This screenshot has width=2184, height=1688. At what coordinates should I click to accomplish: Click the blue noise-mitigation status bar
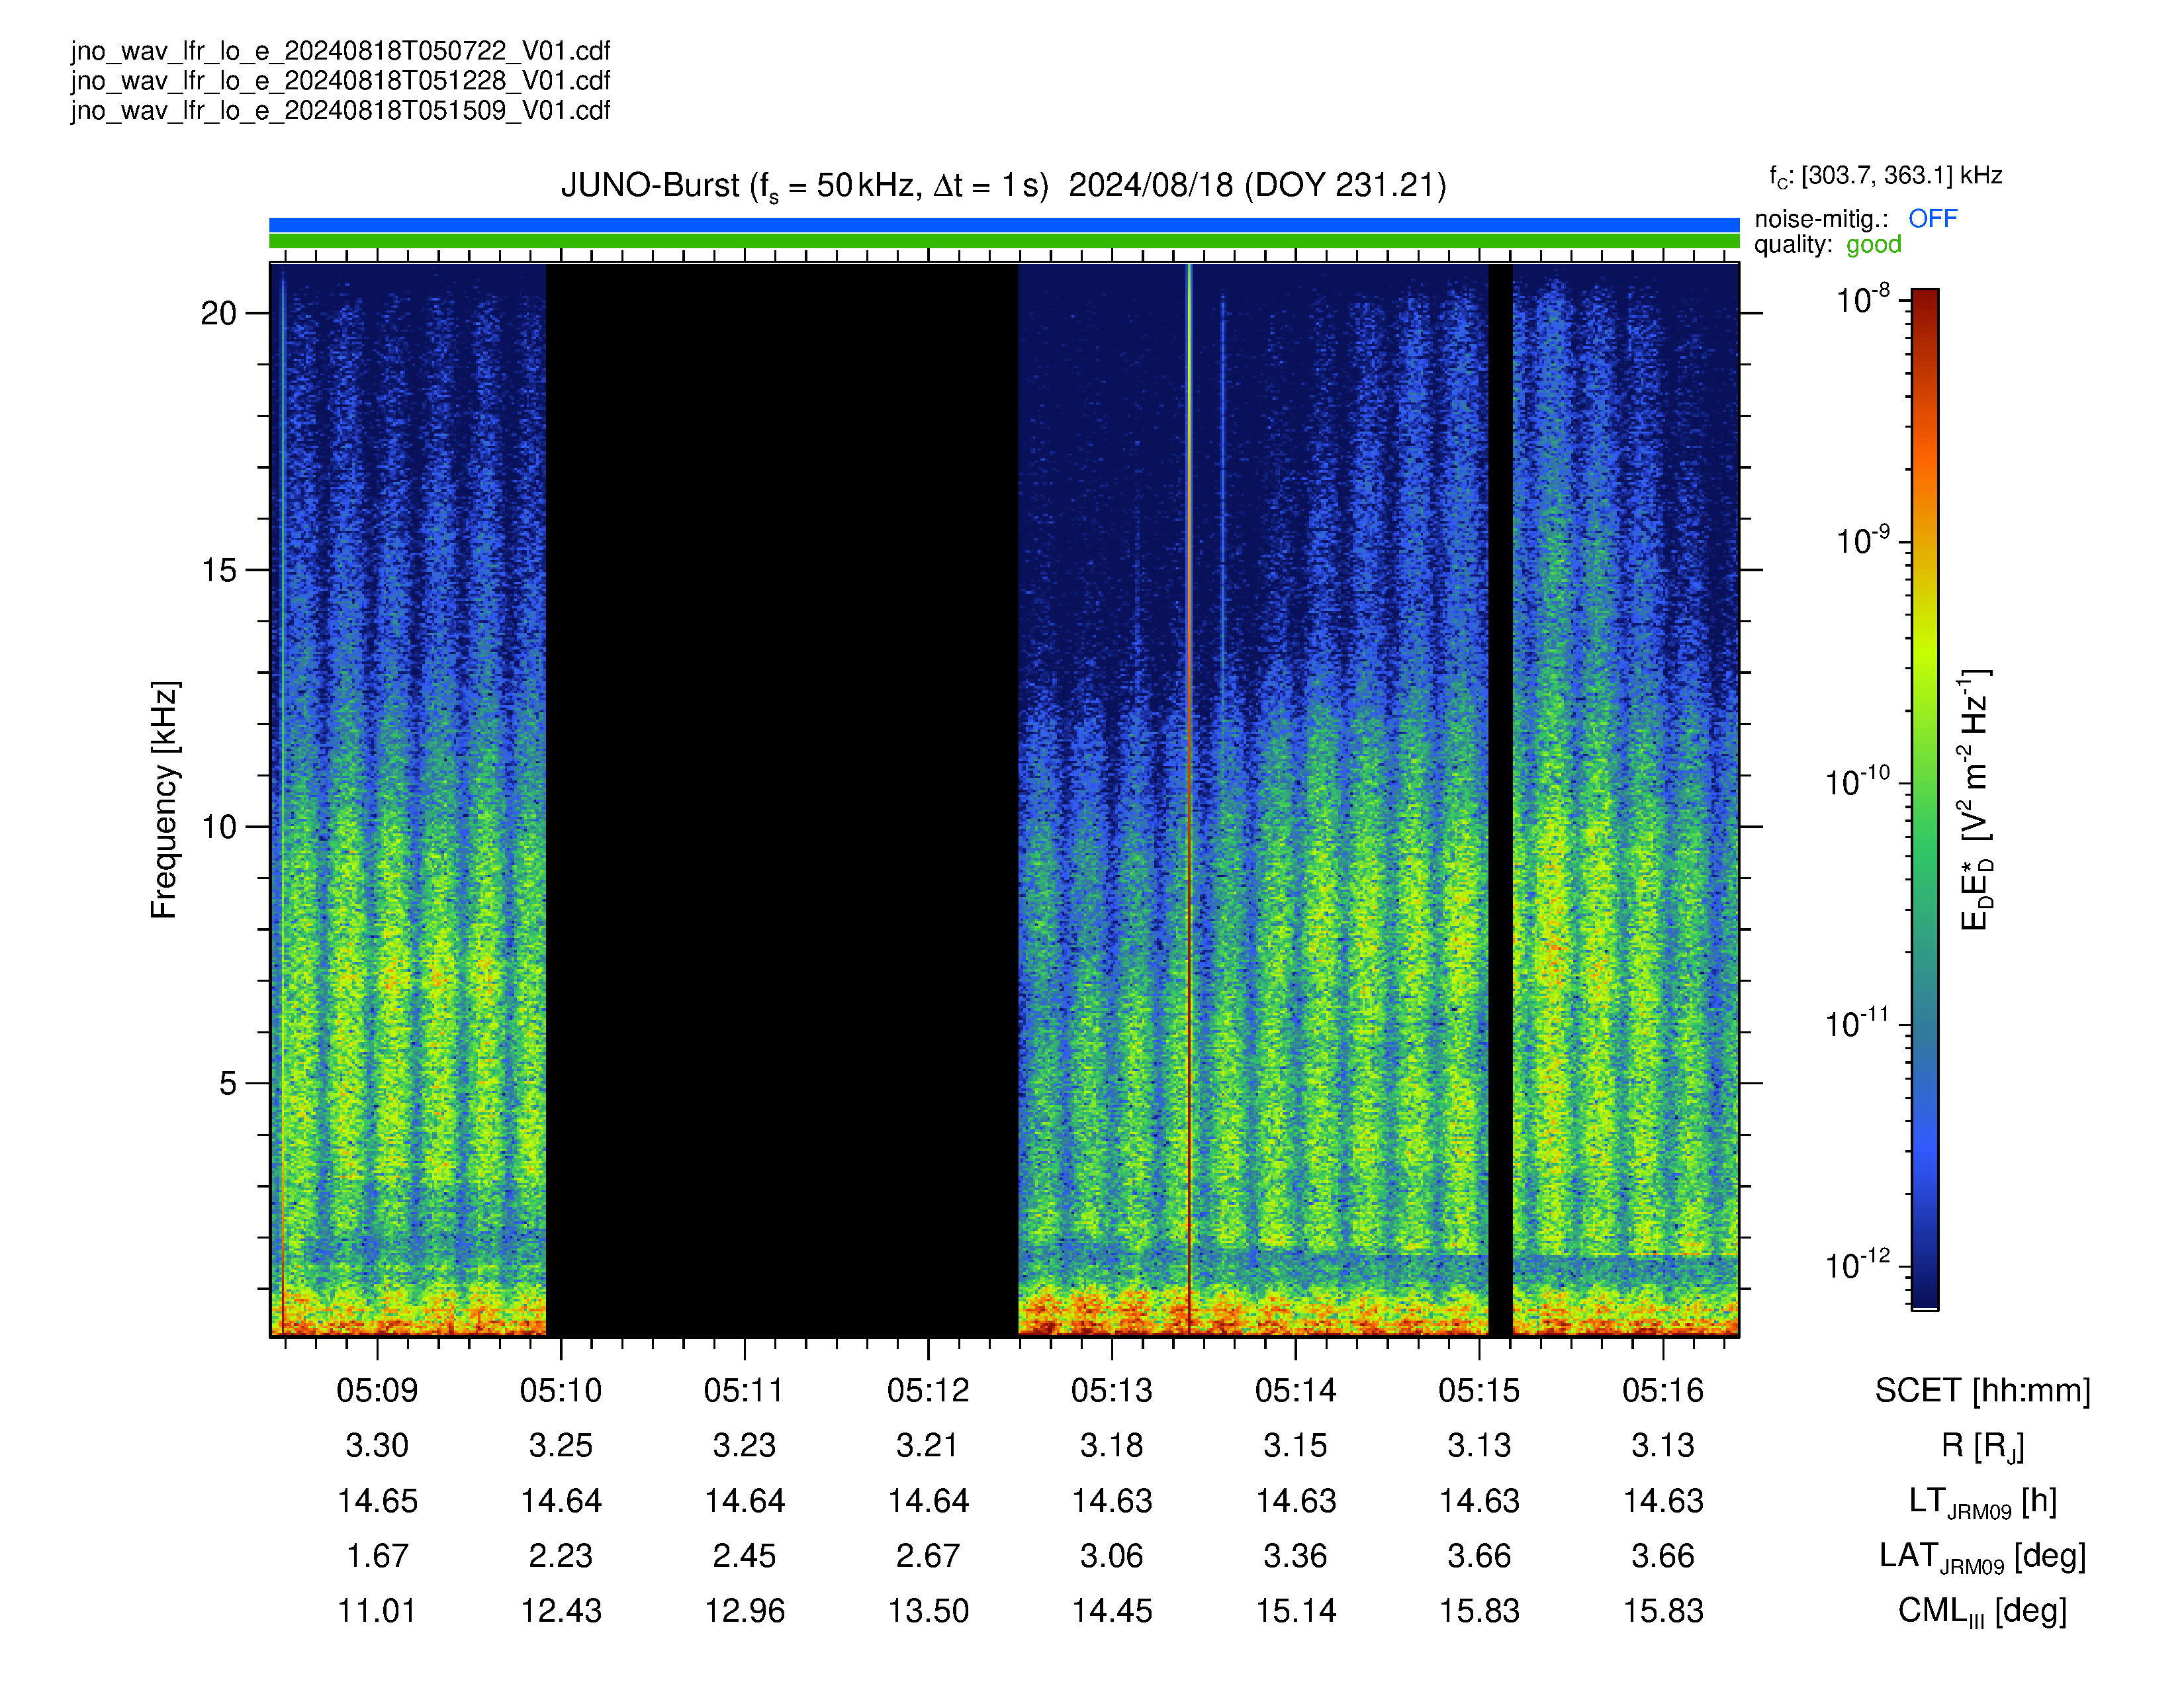[x=1004, y=225]
